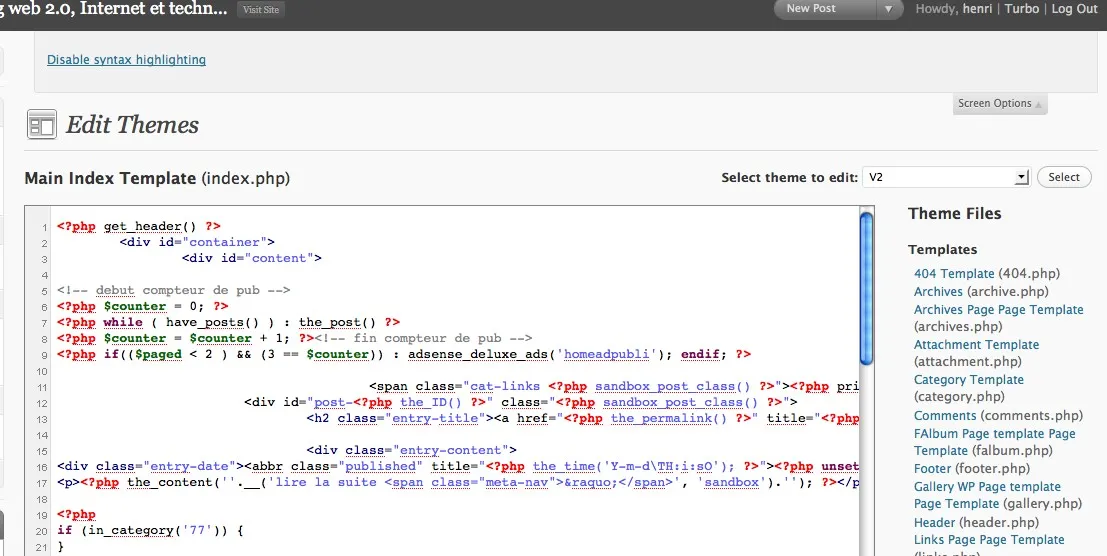
Task: Click the span class="cat-links code line
Action: [614, 387]
